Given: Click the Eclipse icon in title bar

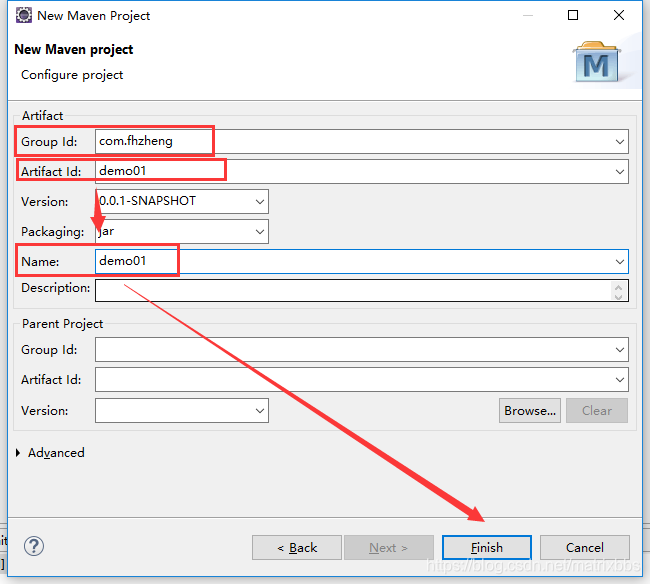Looking at the screenshot, I should [x=24, y=15].
